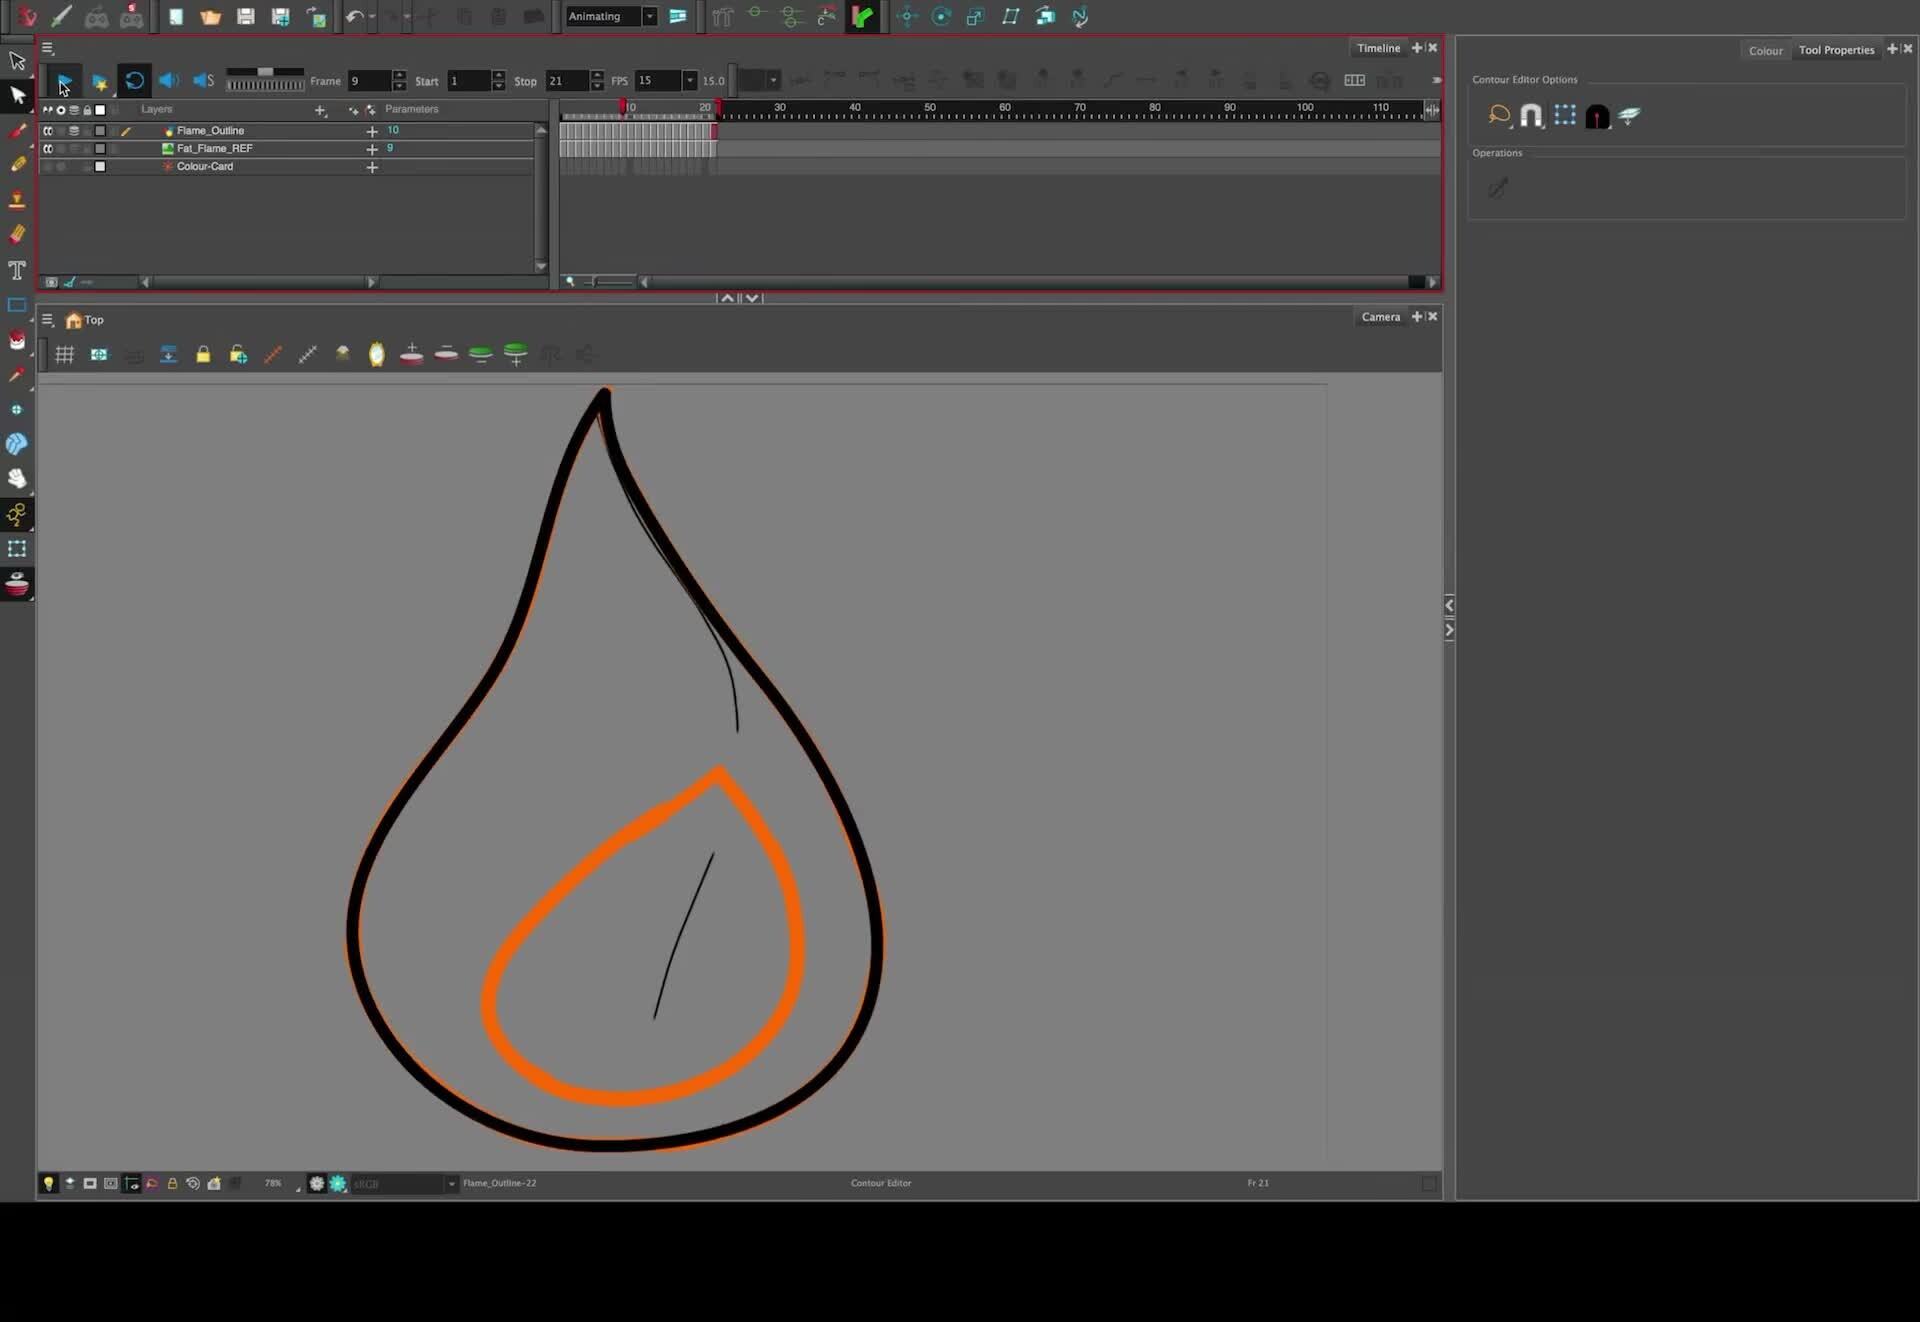The width and height of the screenshot is (1920, 1322).
Task: Click the plus on the Flame_Outline parameters
Action: [x=371, y=130]
